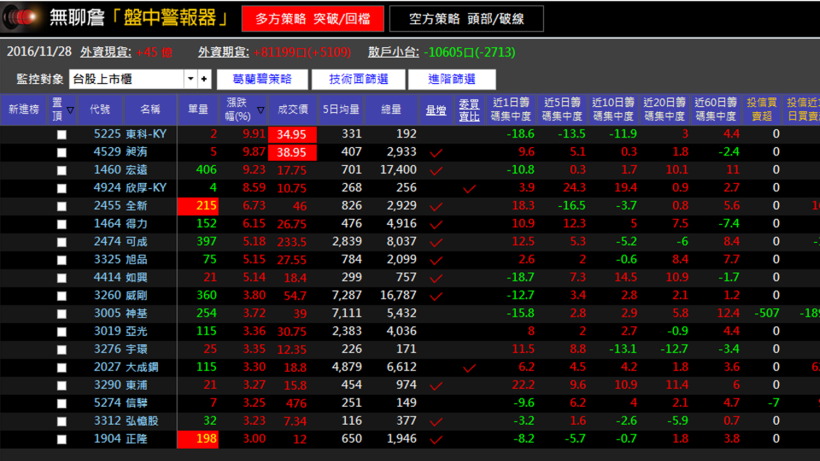The width and height of the screenshot is (820, 461).
Task: Tick the pin checkbox for 4414 如興
Action: [x=62, y=278]
